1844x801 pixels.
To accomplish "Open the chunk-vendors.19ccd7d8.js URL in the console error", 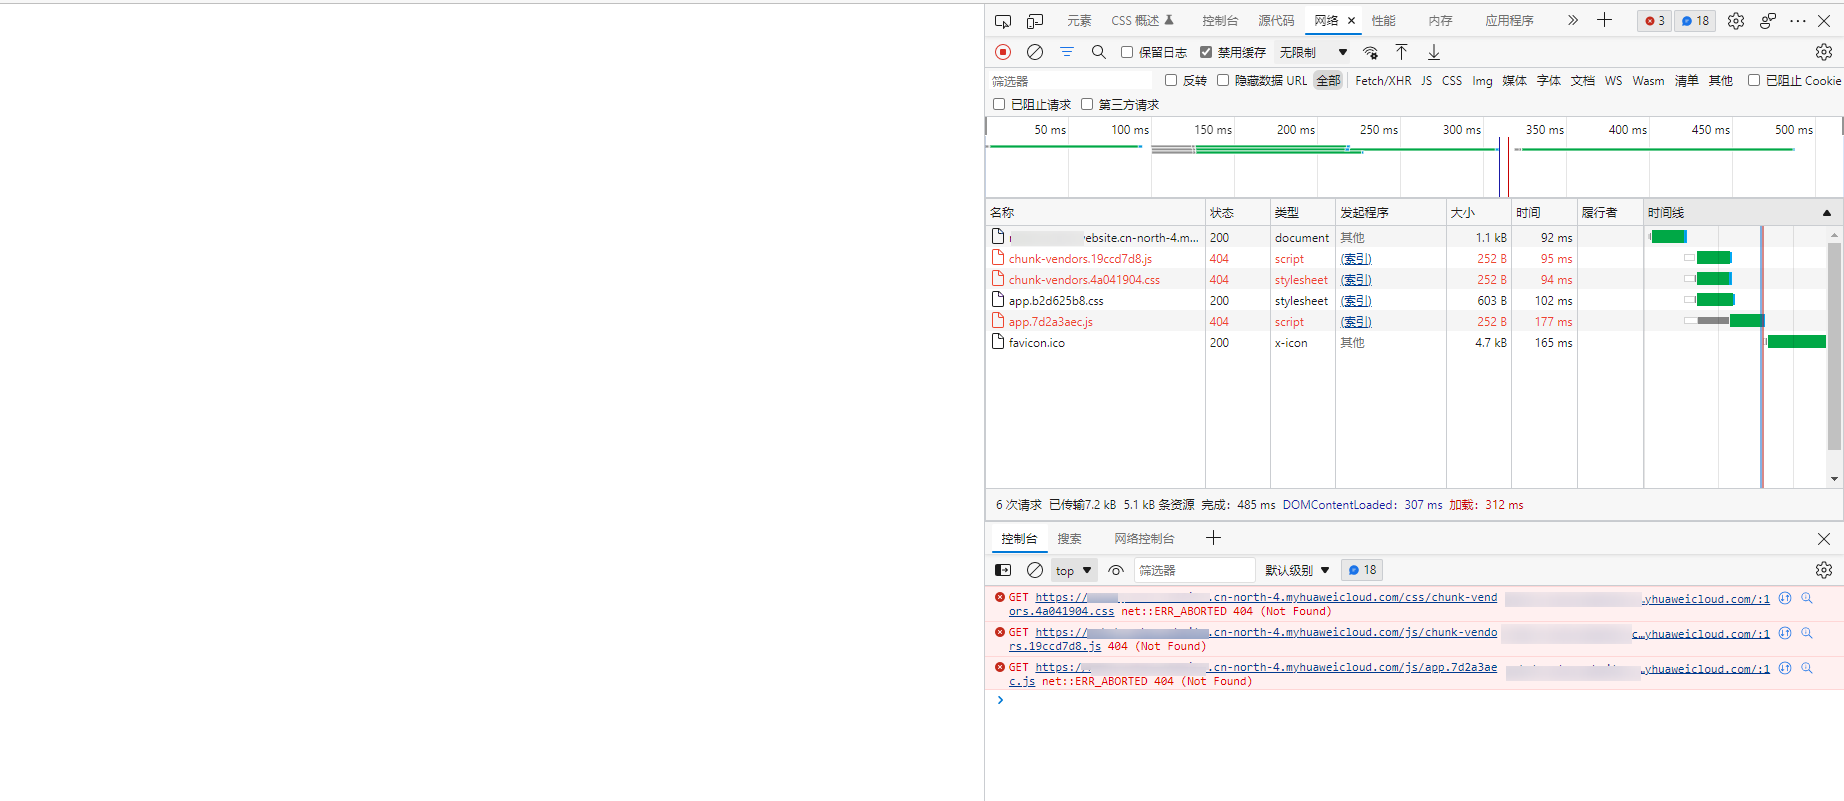I will point(1253,639).
